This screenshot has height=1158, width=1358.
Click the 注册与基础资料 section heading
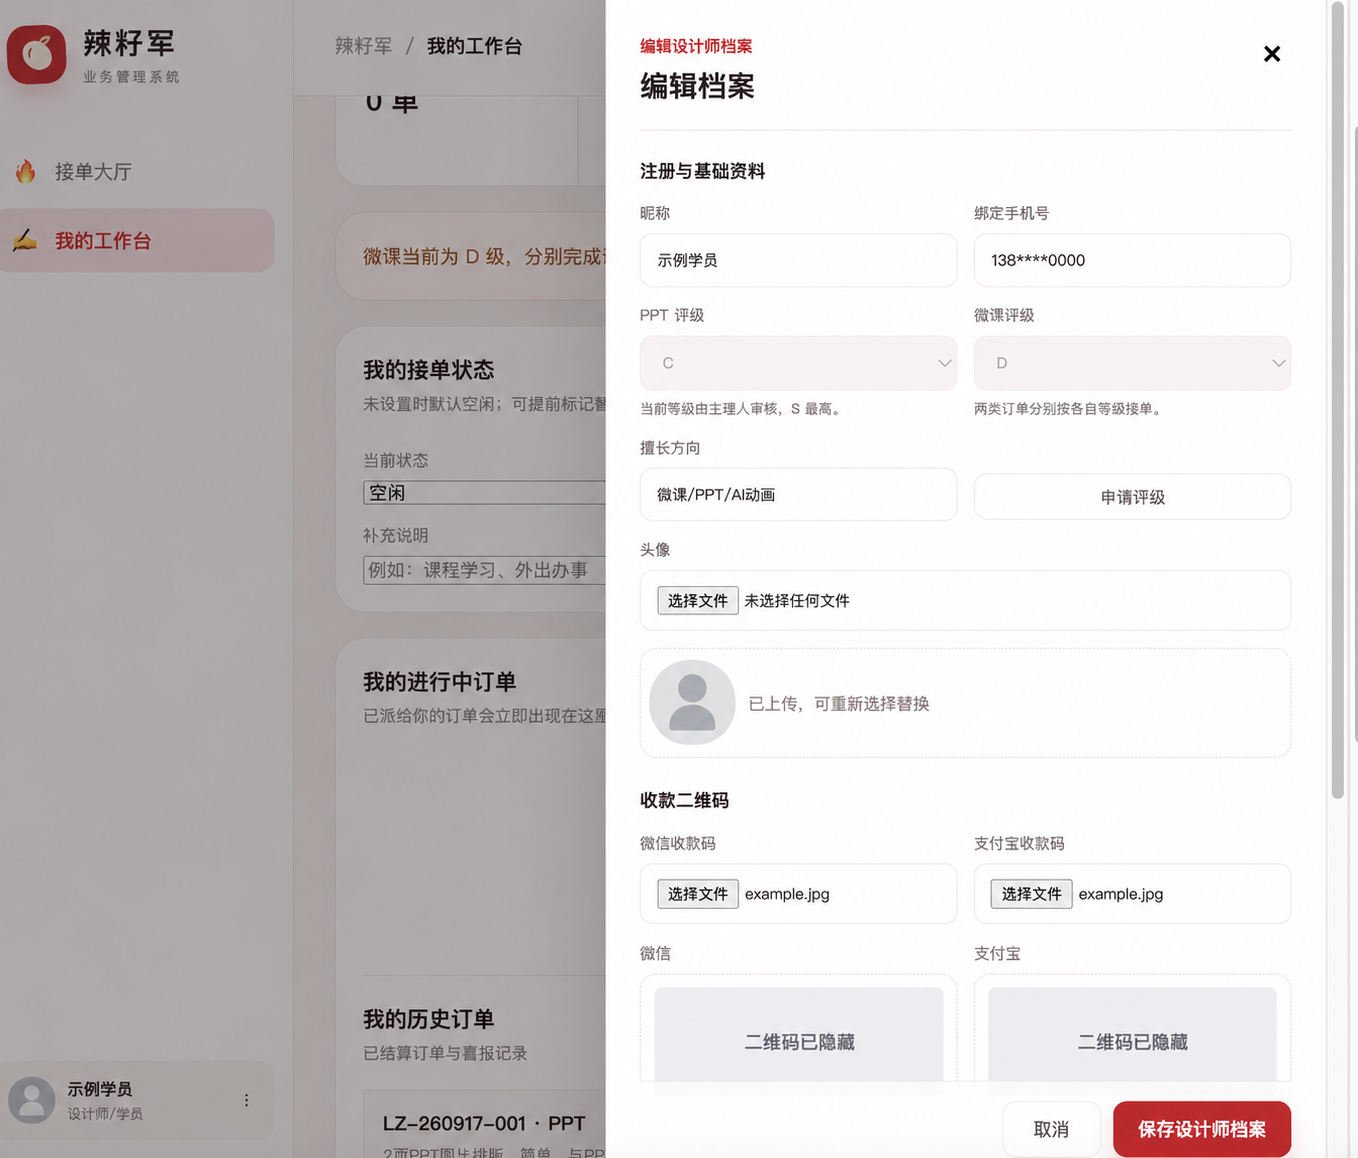coord(702,171)
